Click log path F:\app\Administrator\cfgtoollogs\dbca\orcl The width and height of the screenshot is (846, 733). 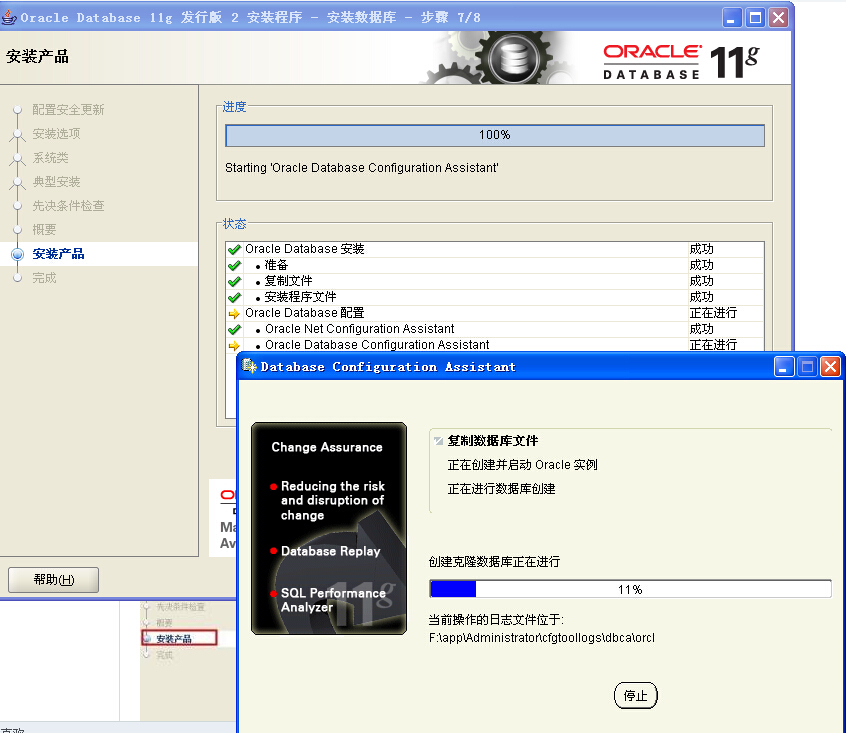click(542, 638)
